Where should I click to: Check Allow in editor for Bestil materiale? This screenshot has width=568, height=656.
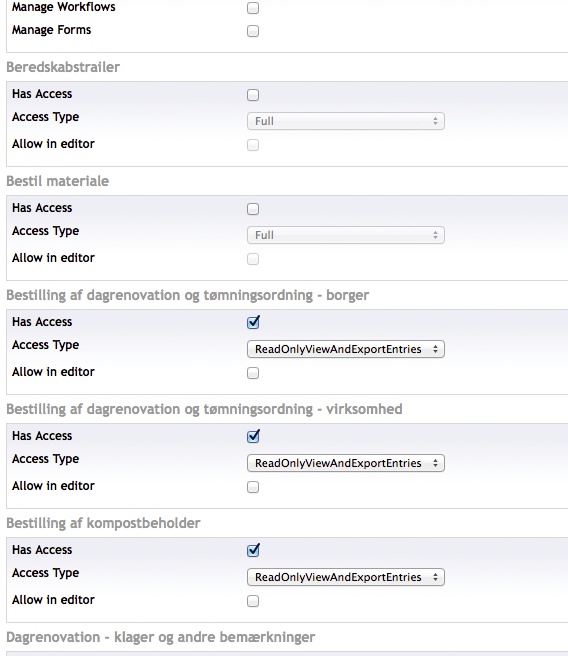pyautogui.click(x=253, y=259)
